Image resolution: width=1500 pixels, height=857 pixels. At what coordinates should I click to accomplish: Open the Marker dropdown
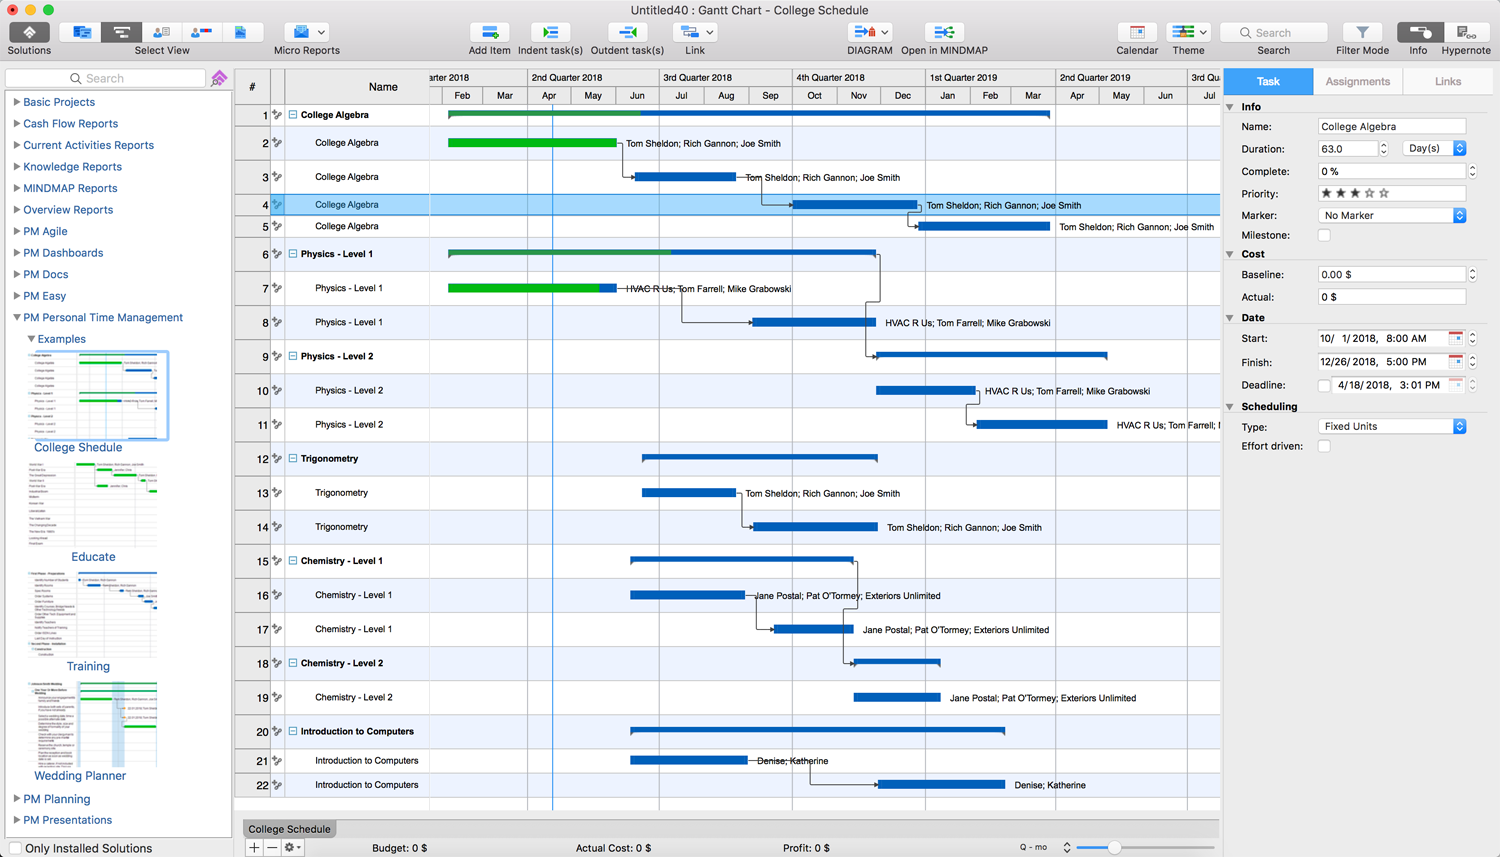pyautogui.click(x=1392, y=216)
